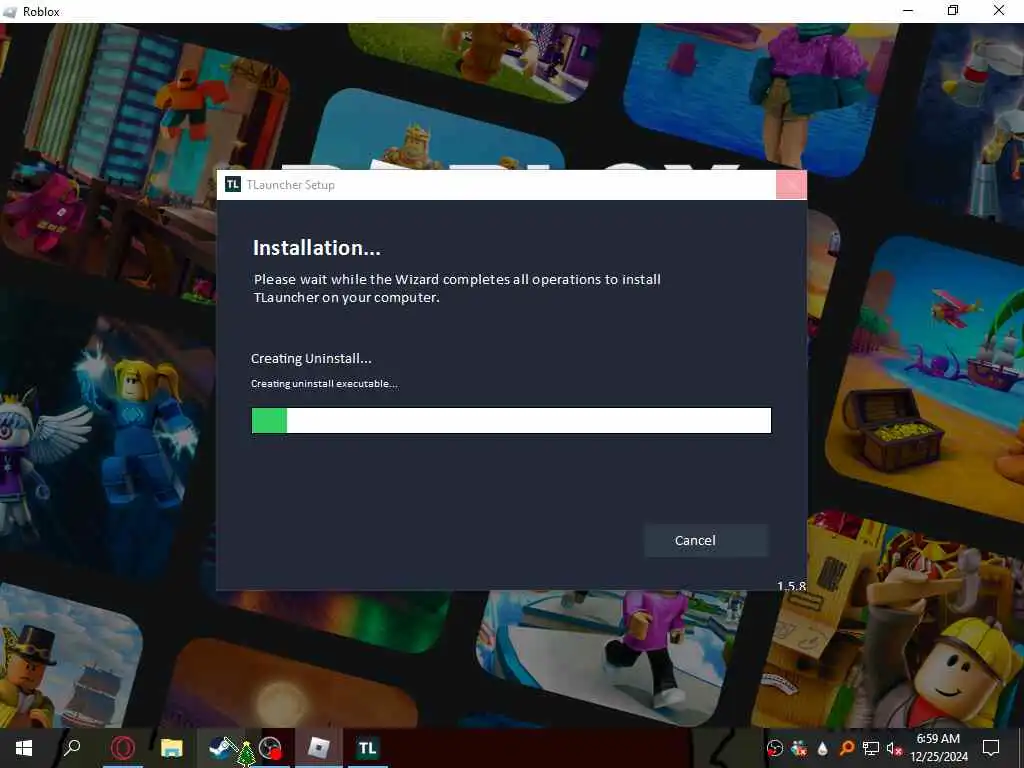The width and height of the screenshot is (1024, 768).
Task: Open network status tray icon
Action: (x=871, y=748)
